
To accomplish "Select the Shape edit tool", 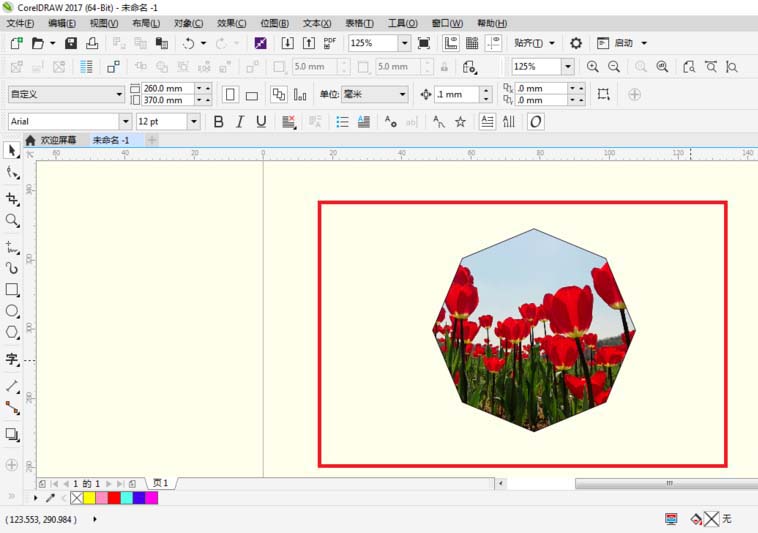I will click(12, 173).
